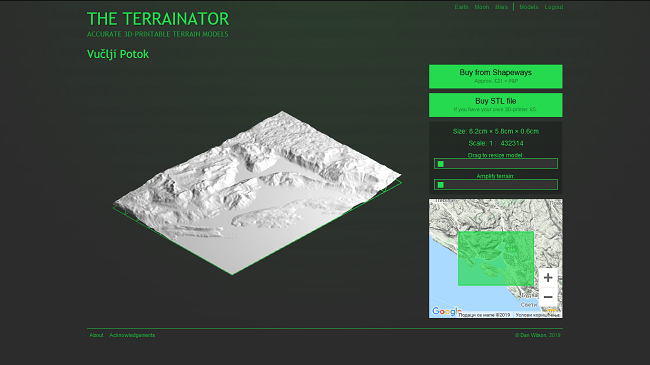Open the Google logo on the map
This screenshot has width=650, height=365.
tap(446, 311)
